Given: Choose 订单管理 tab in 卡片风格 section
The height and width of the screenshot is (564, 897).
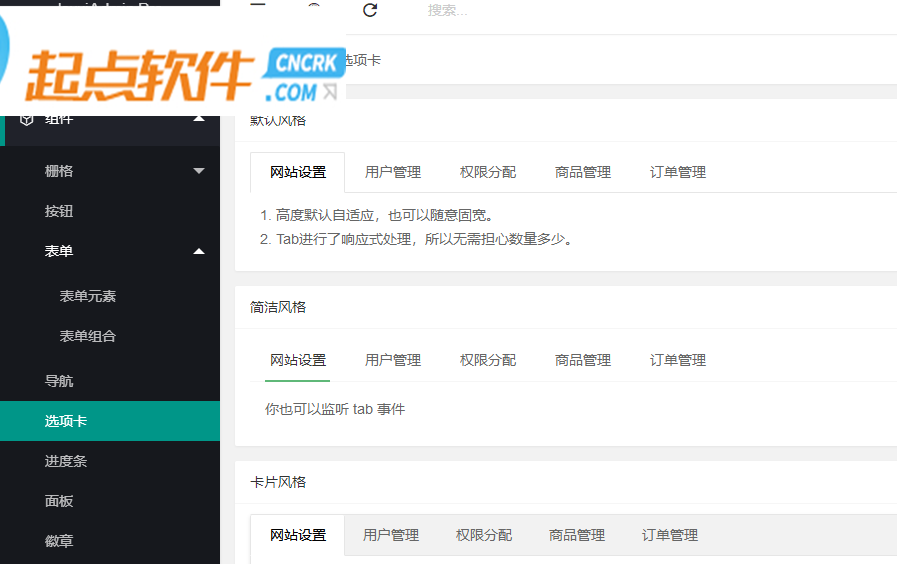Looking at the screenshot, I should coord(669,535).
